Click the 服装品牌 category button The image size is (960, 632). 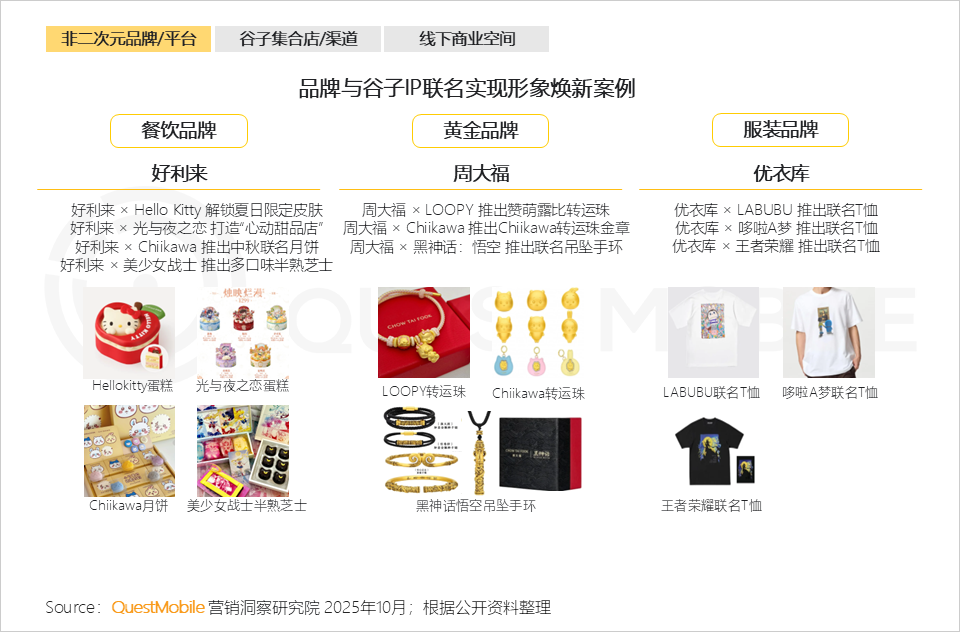[x=781, y=130]
